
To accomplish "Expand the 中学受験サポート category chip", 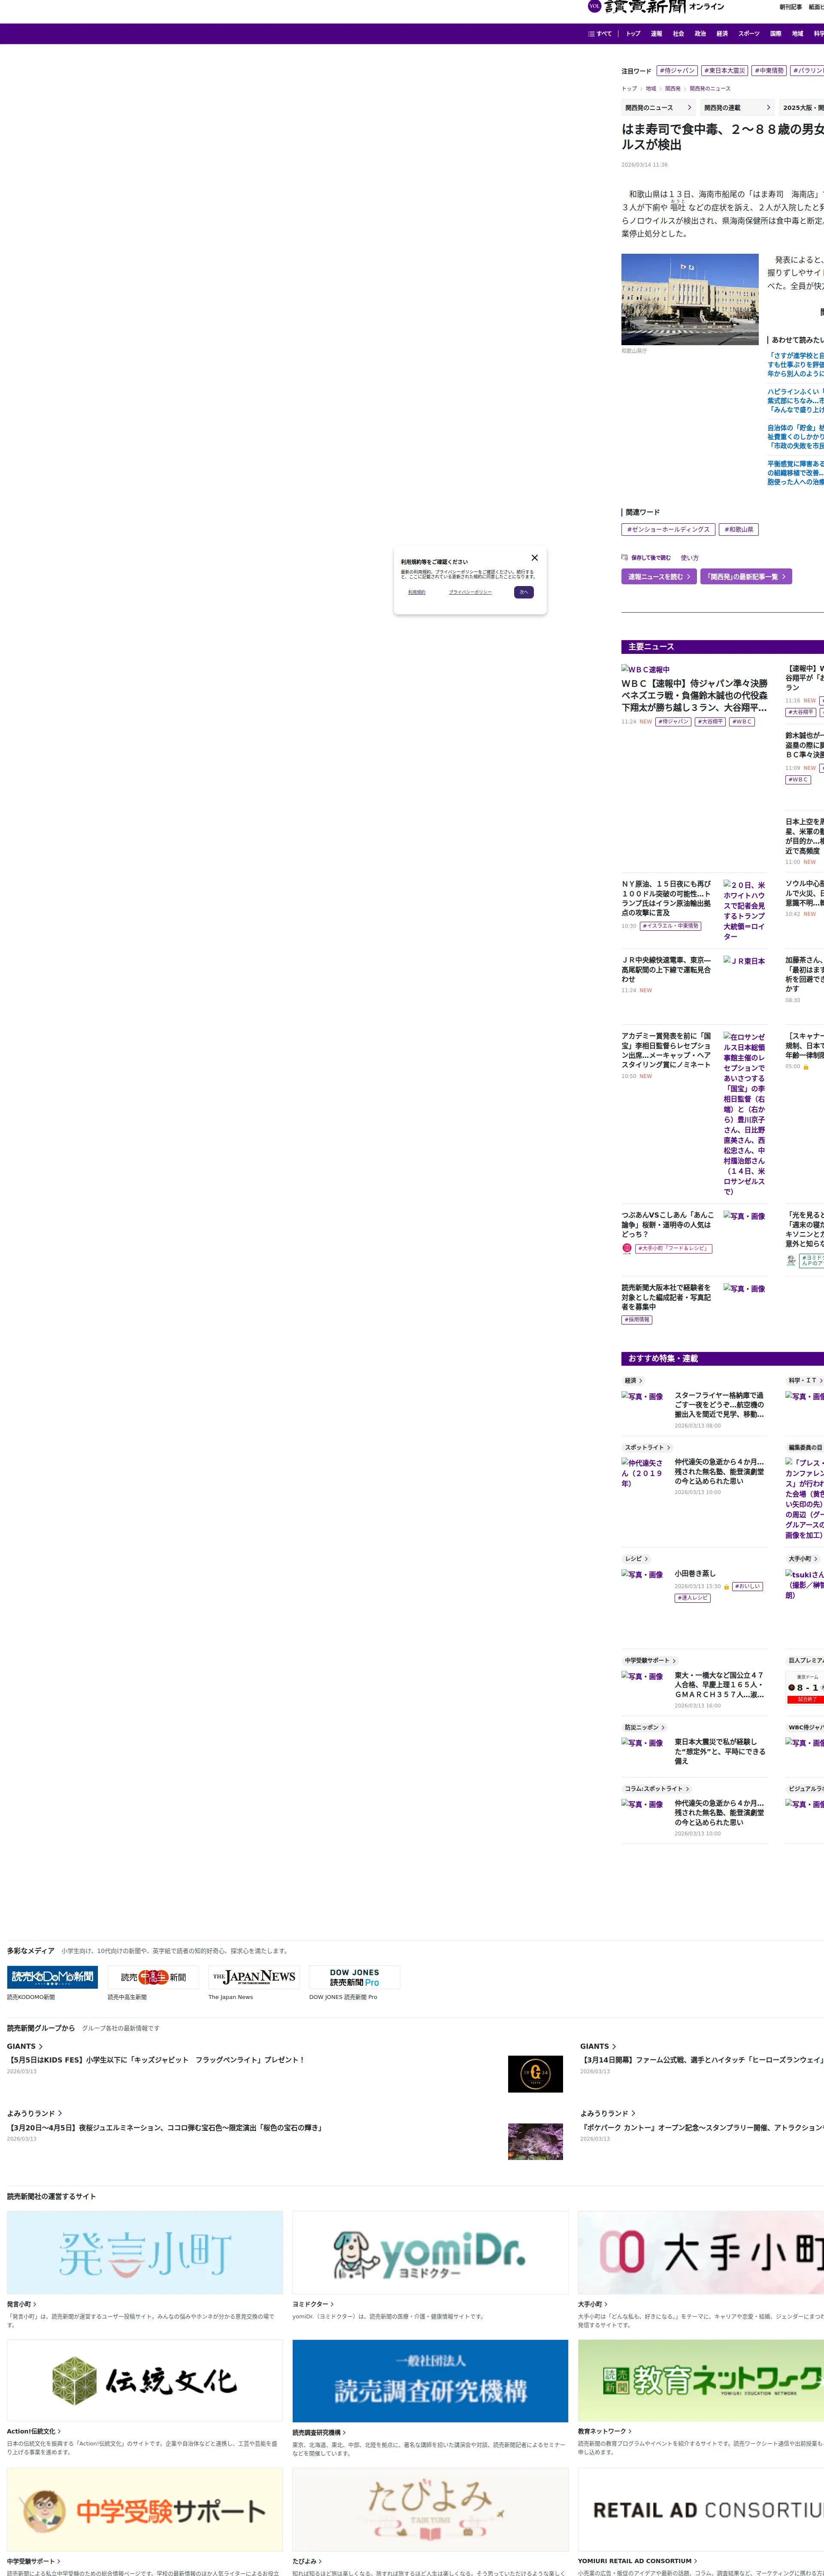I will click(x=650, y=1661).
